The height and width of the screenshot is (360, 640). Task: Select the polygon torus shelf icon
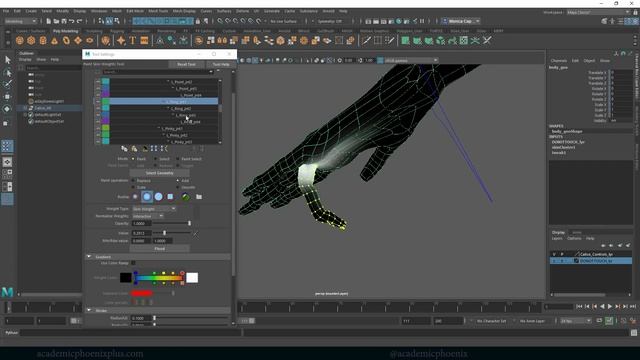click(66, 40)
